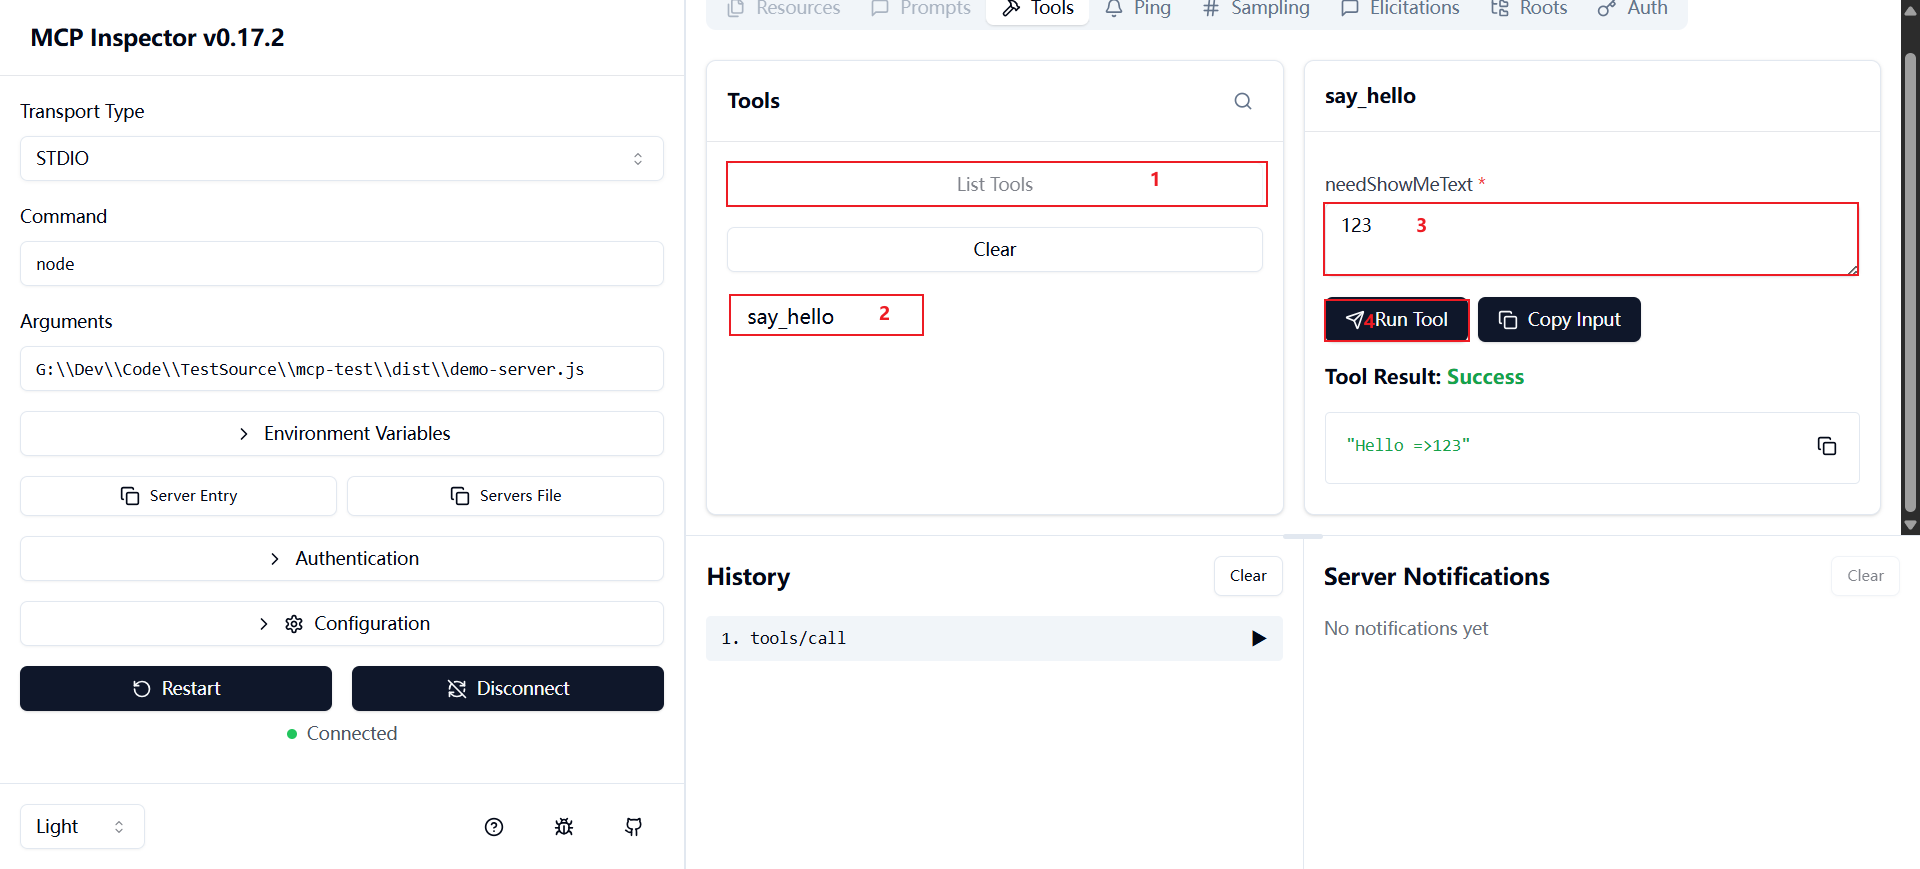This screenshot has height=869, width=1920.
Task: Expand the tools/call history entry arrow
Action: point(1259,639)
